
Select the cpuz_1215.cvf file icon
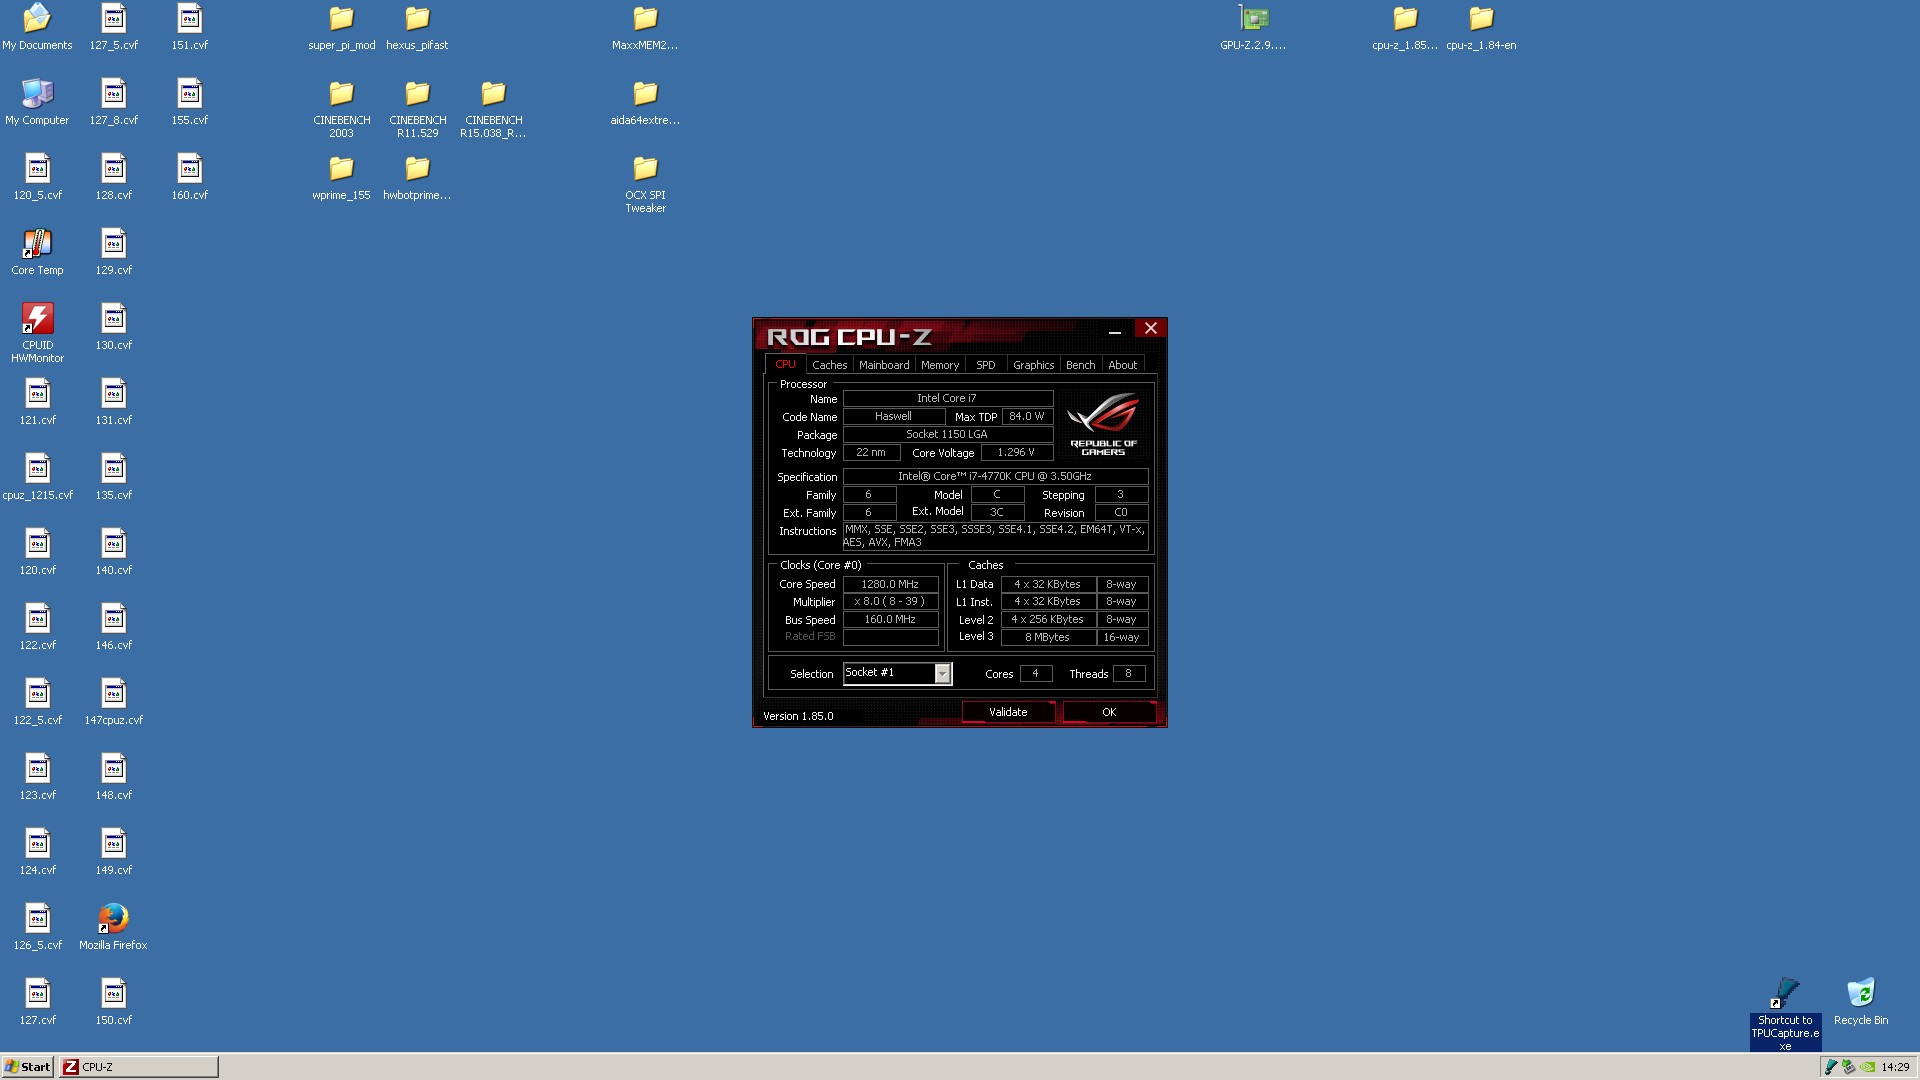click(x=37, y=477)
